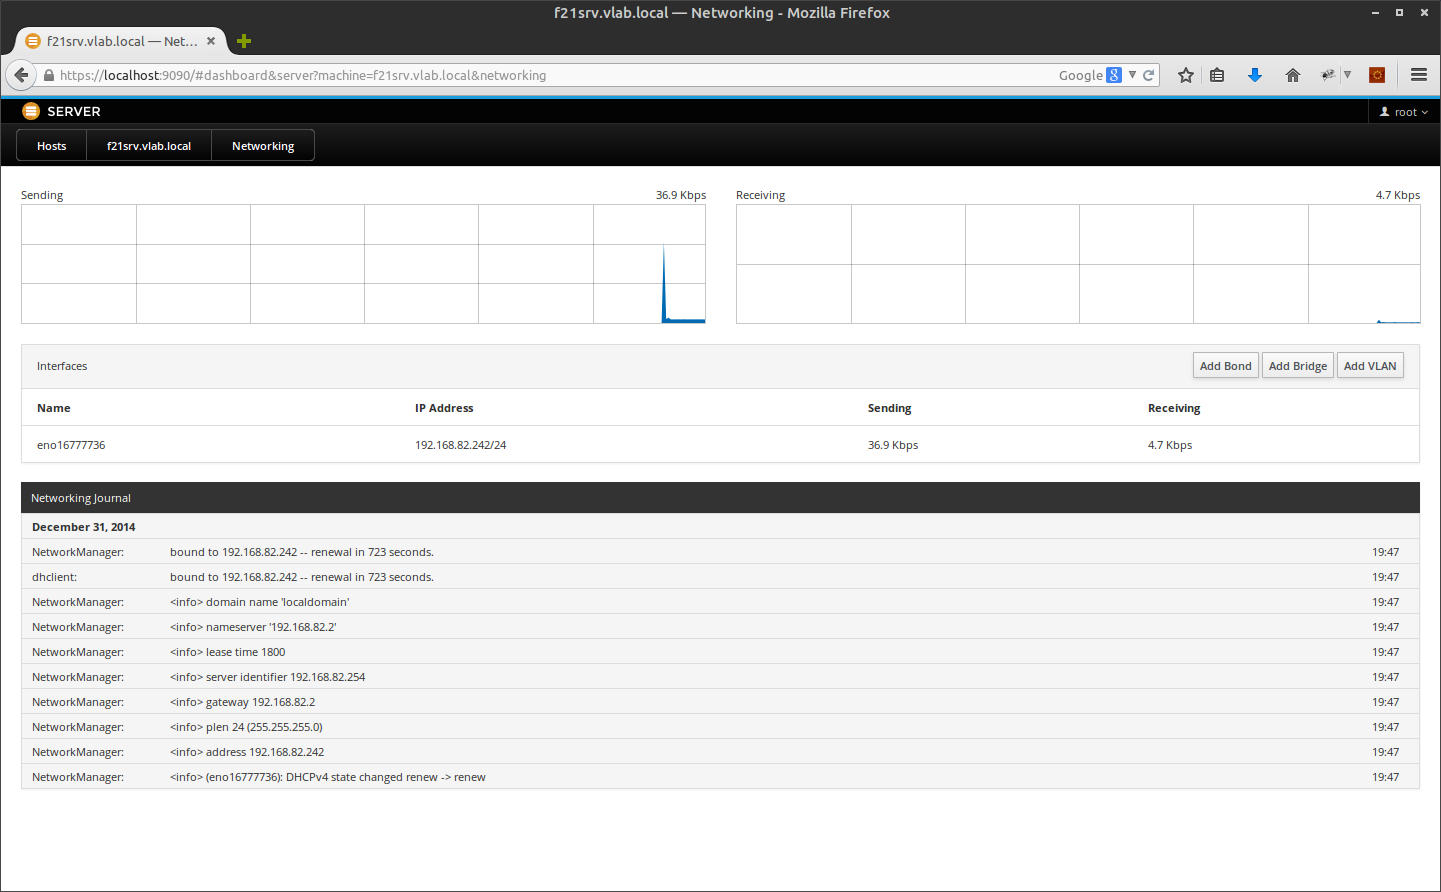
Task: Open the eno16777736 interface row
Action: pos(71,445)
